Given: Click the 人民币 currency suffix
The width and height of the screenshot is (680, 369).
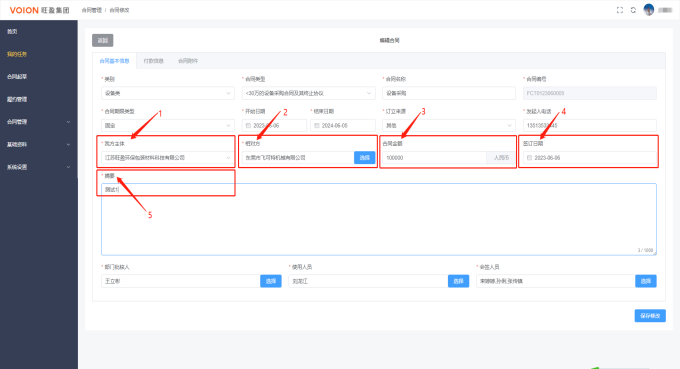Looking at the screenshot, I should pyautogui.click(x=501, y=158).
